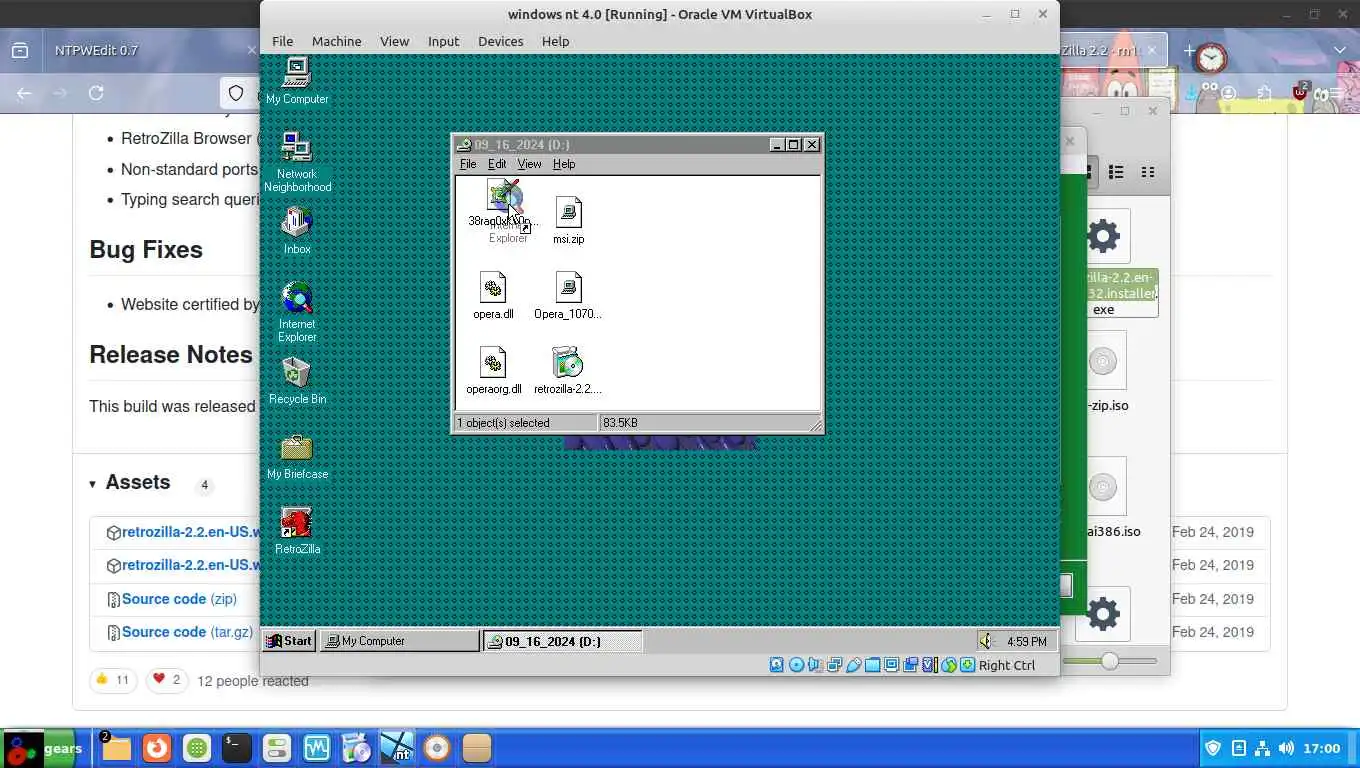Open the Recycle Bin desktop icon
Screen dimensions: 1360x768
pos(297,381)
